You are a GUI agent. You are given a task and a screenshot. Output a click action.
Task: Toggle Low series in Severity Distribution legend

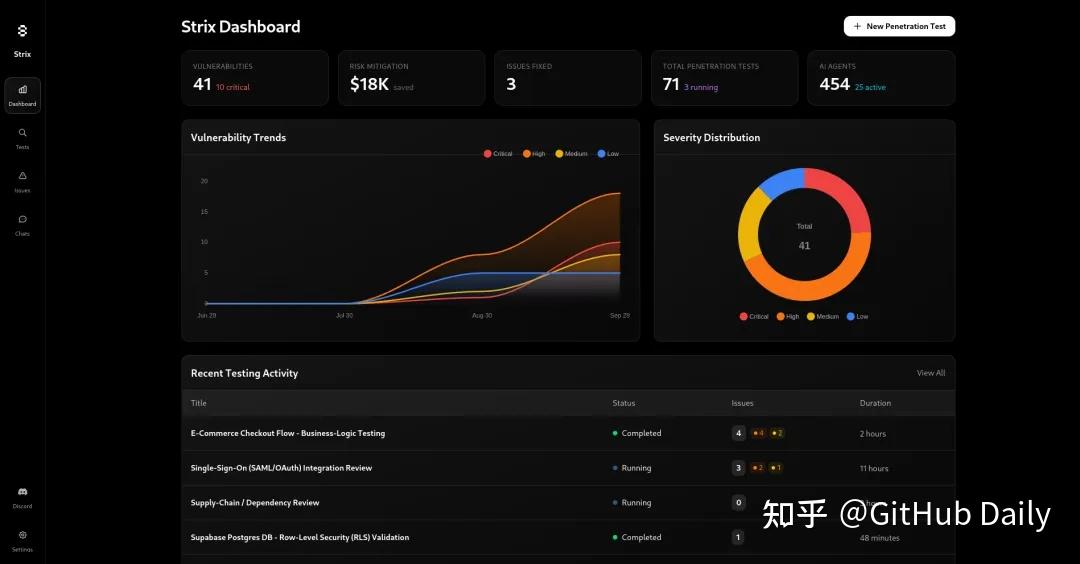tap(857, 316)
